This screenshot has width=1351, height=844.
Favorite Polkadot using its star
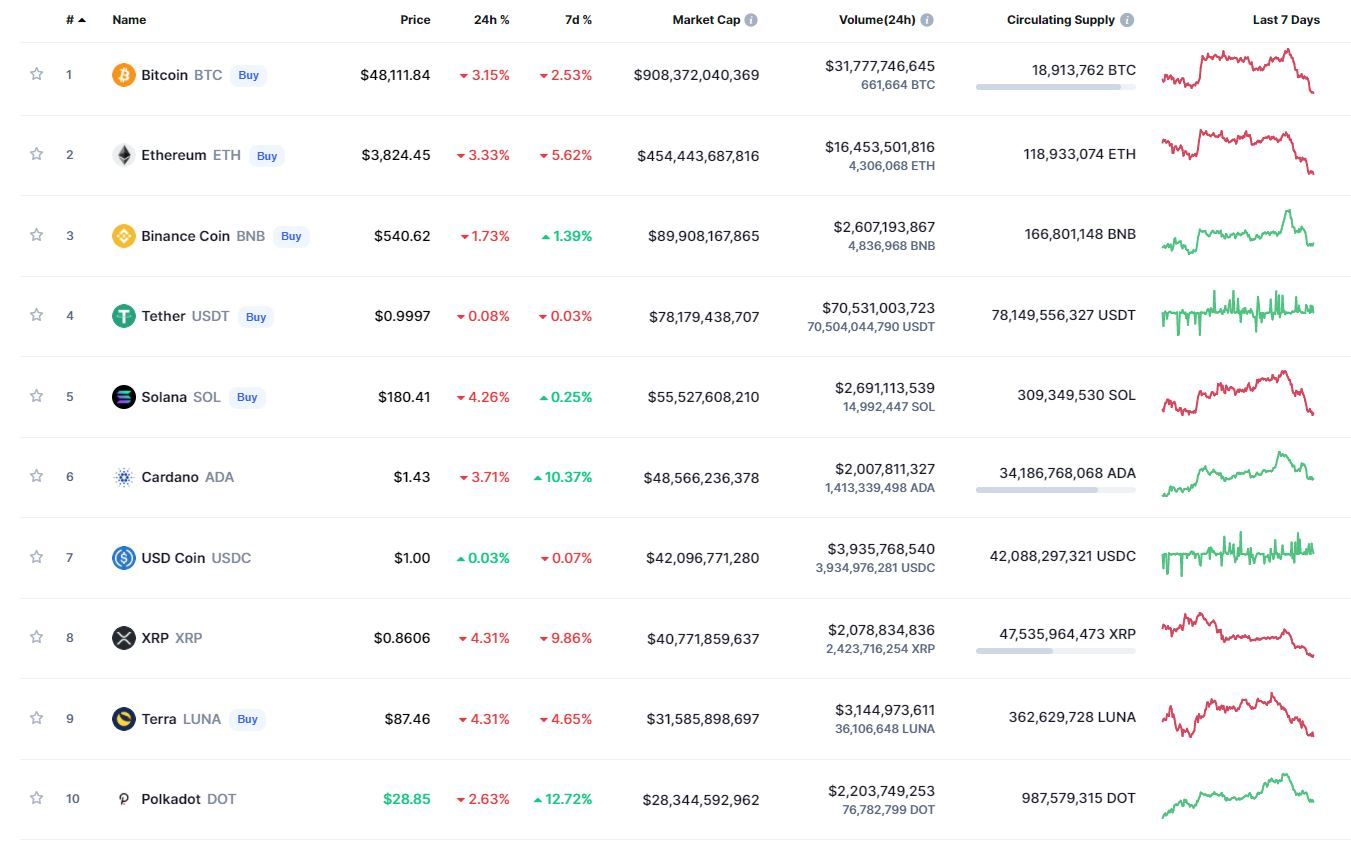(37, 798)
